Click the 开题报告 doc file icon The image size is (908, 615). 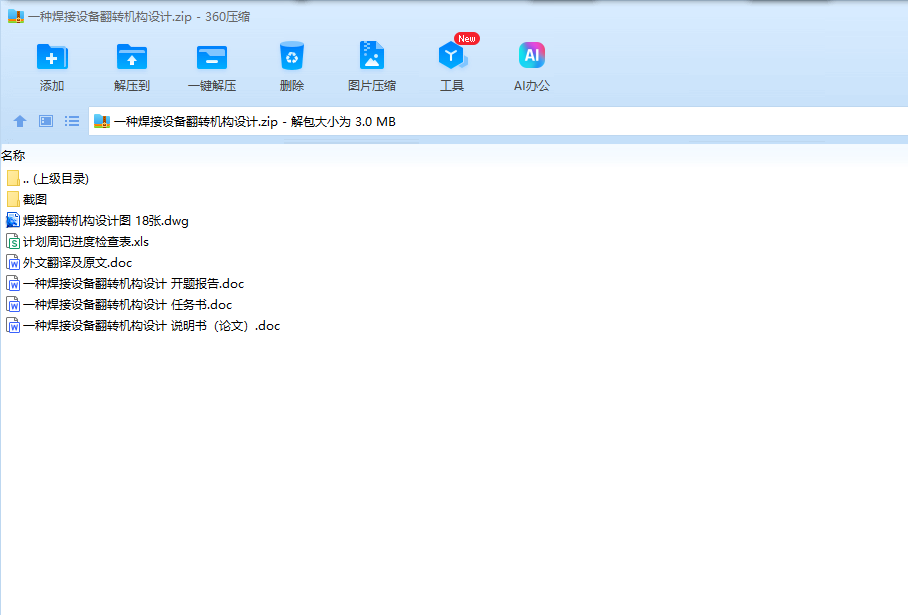pos(13,284)
